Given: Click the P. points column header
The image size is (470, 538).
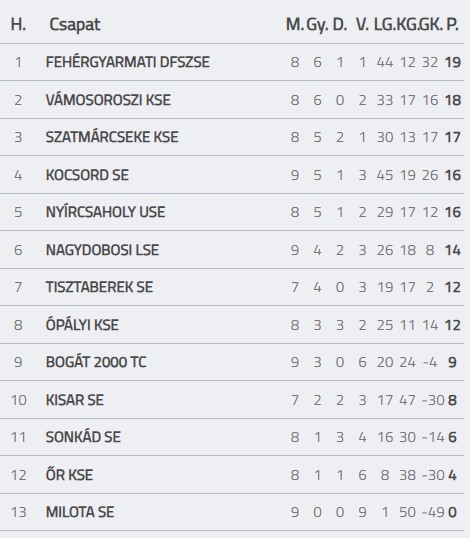Looking at the screenshot, I should pyautogui.click(x=452, y=25).
